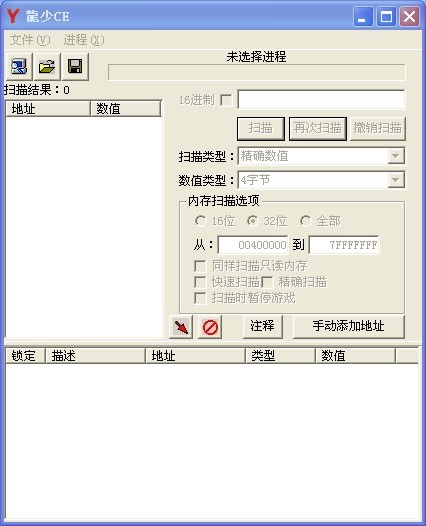Toggle the 快速扫描 checkbox
Image resolution: width=426 pixels, height=526 pixels.
tap(200, 282)
